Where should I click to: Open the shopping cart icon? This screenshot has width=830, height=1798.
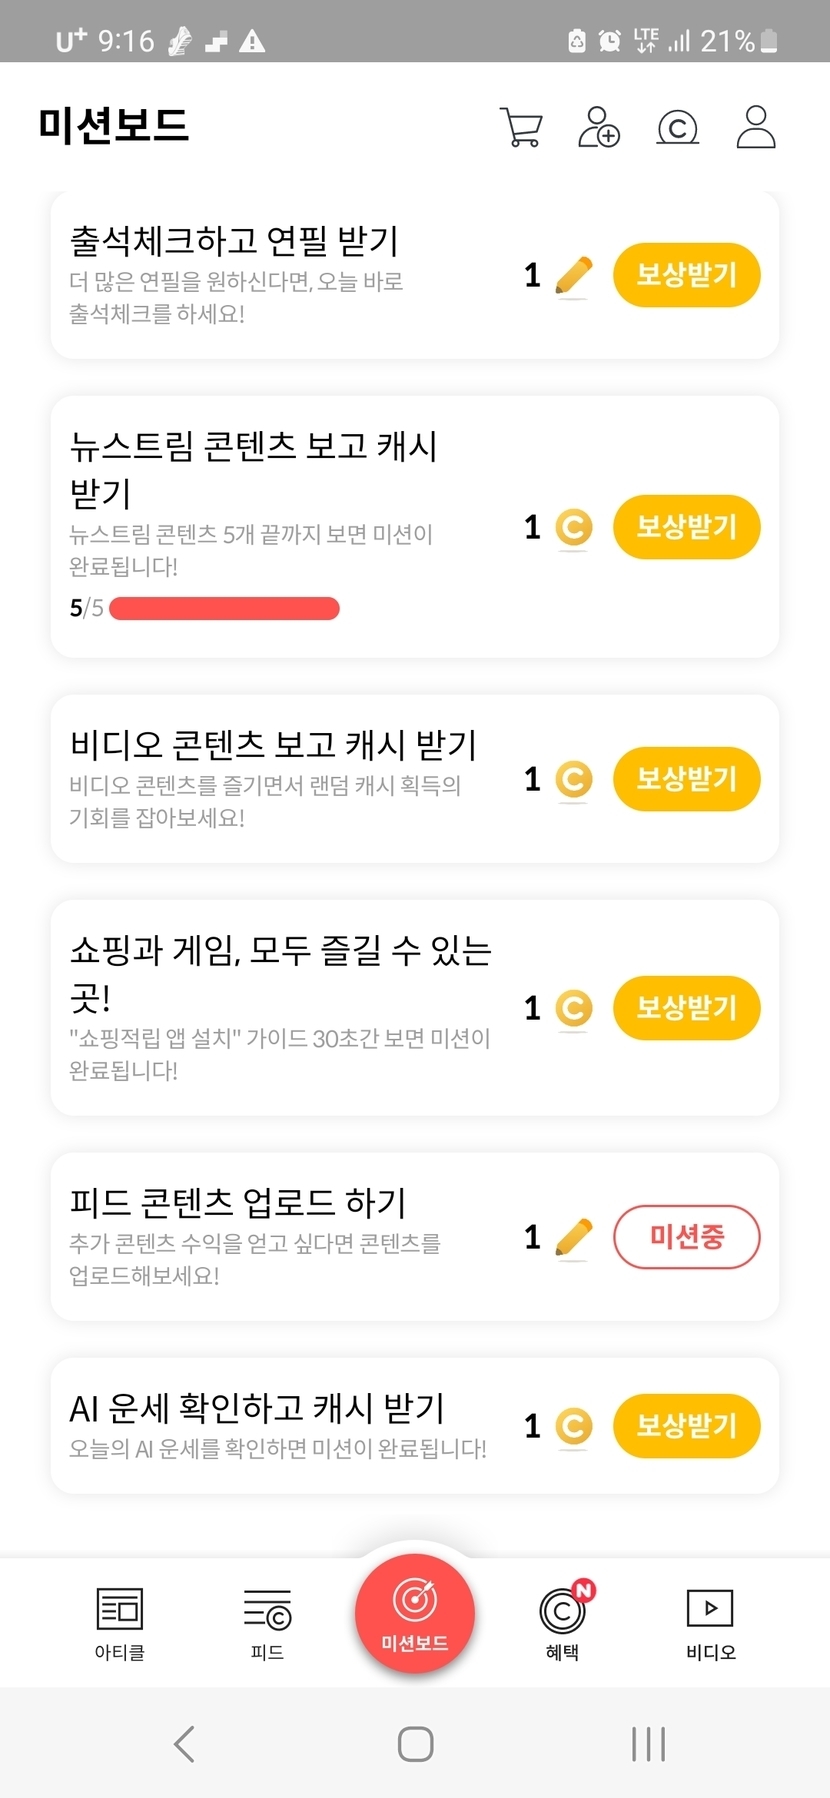[x=520, y=128]
